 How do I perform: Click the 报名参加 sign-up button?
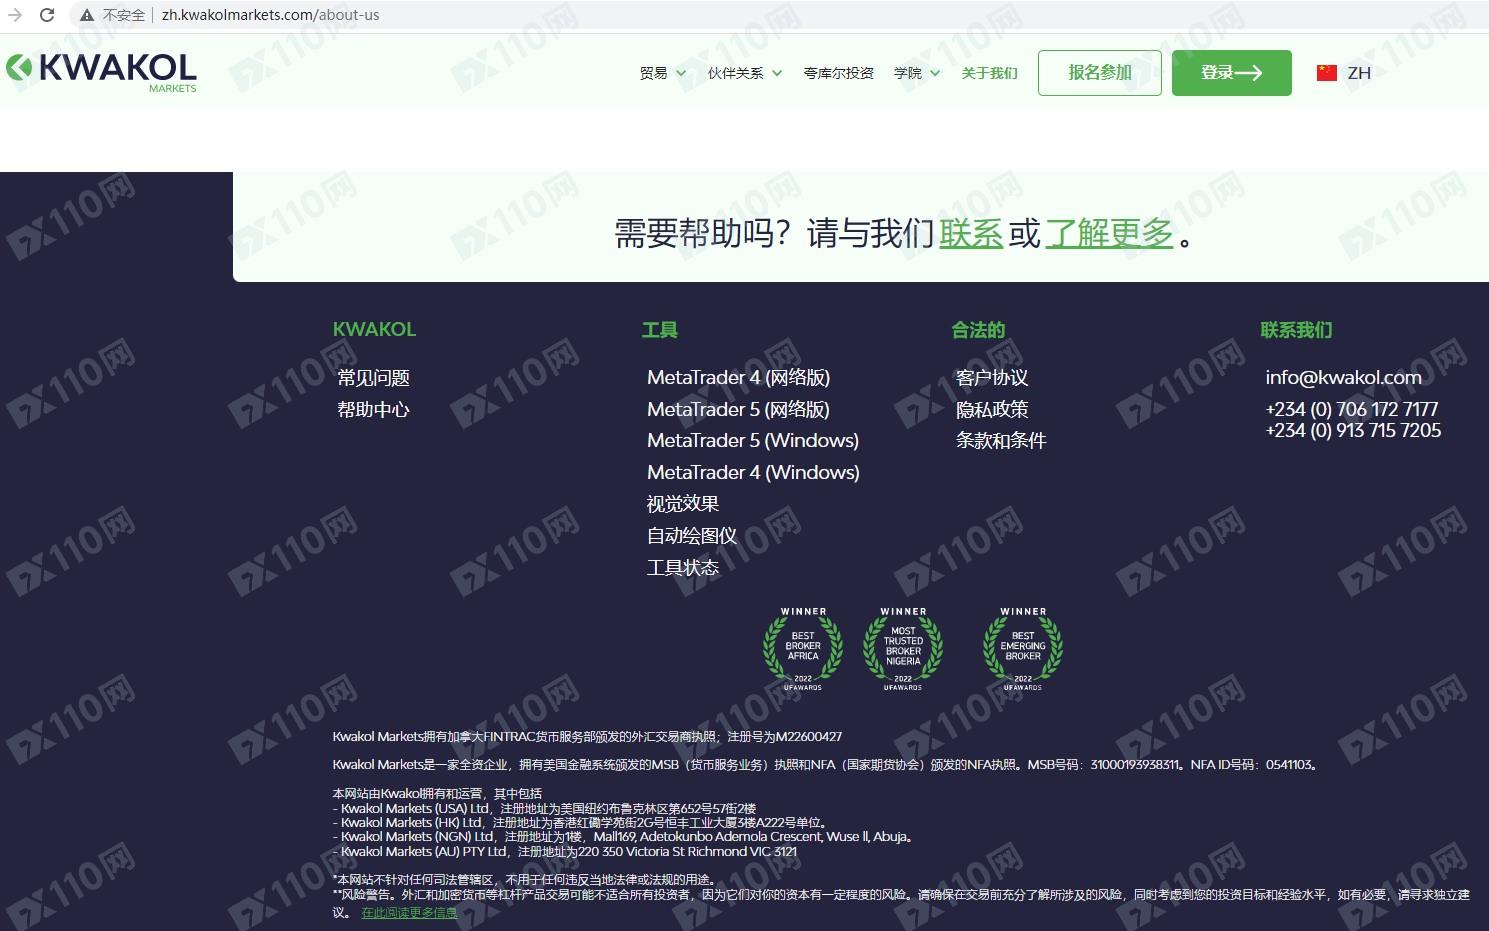coord(1099,73)
